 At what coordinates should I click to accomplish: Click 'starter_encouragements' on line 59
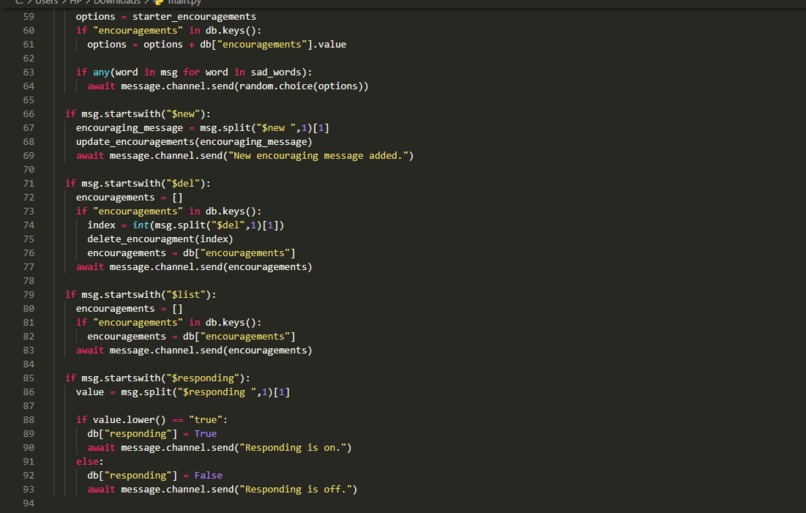pyautogui.click(x=194, y=16)
